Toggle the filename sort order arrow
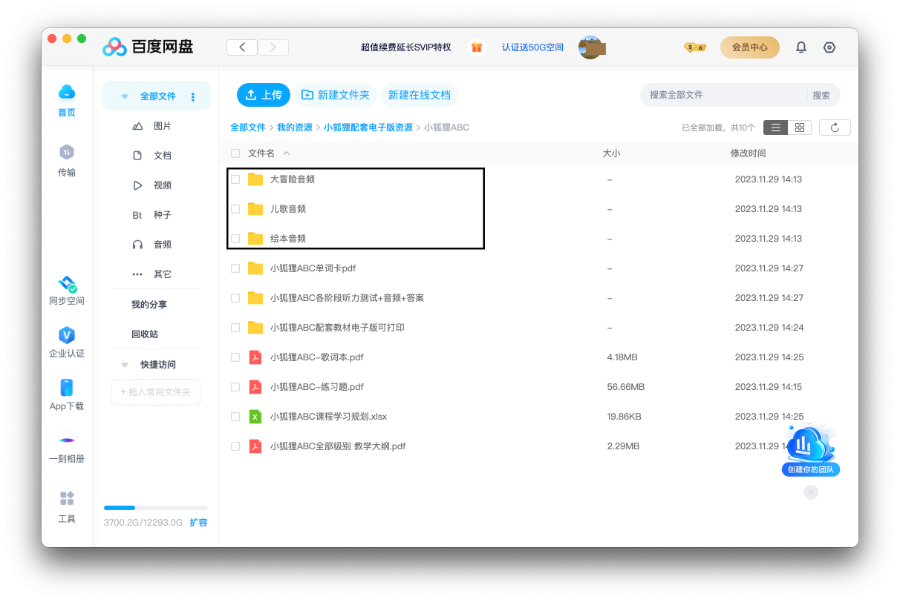The width and height of the screenshot is (900, 602). 288,151
